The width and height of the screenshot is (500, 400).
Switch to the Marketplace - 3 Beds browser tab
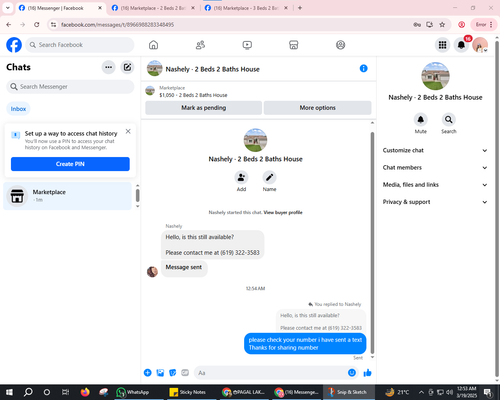[246, 8]
